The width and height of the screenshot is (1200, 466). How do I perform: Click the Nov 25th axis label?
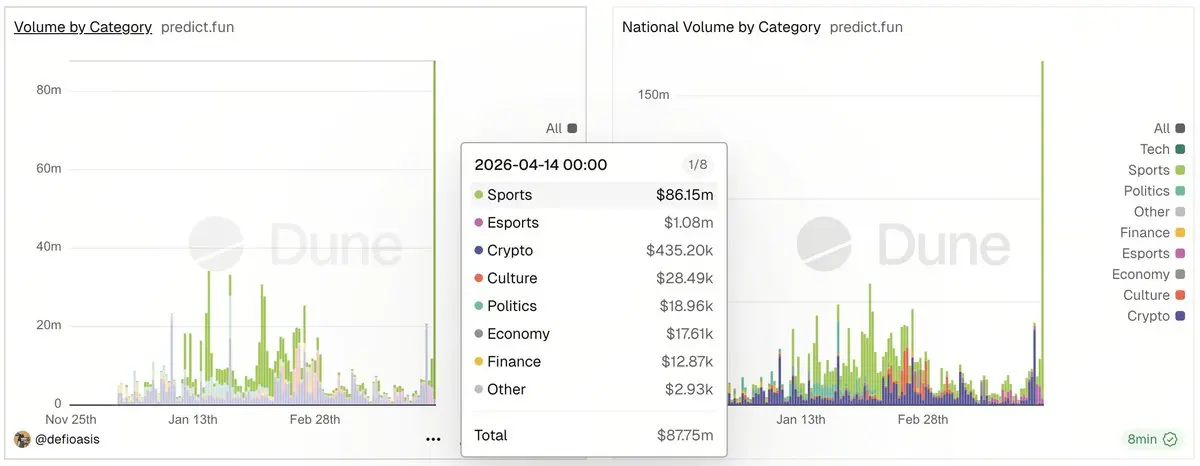(x=71, y=419)
